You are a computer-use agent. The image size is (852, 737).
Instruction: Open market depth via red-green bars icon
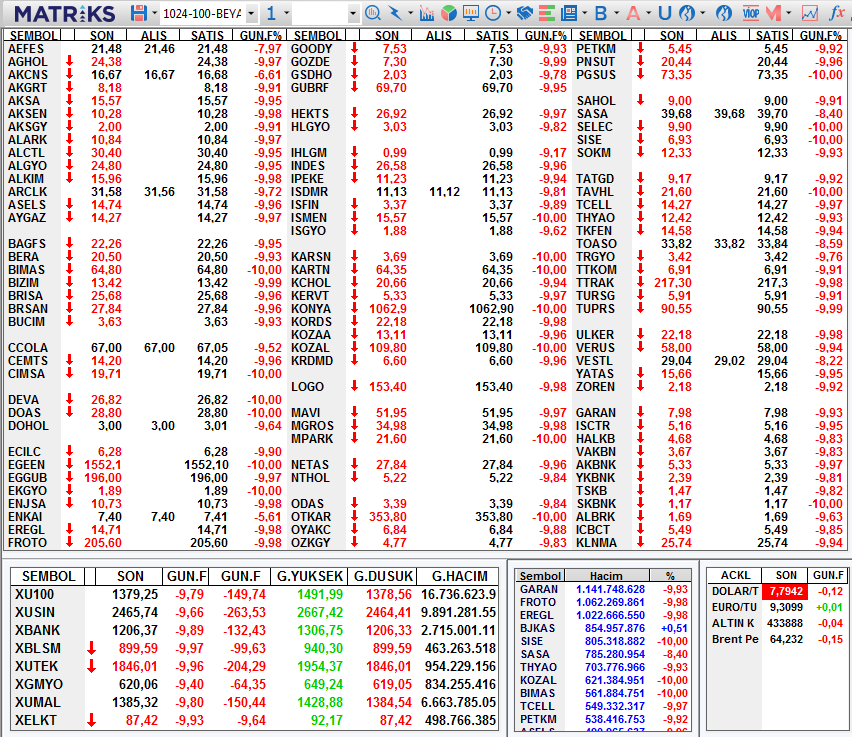click(x=544, y=11)
